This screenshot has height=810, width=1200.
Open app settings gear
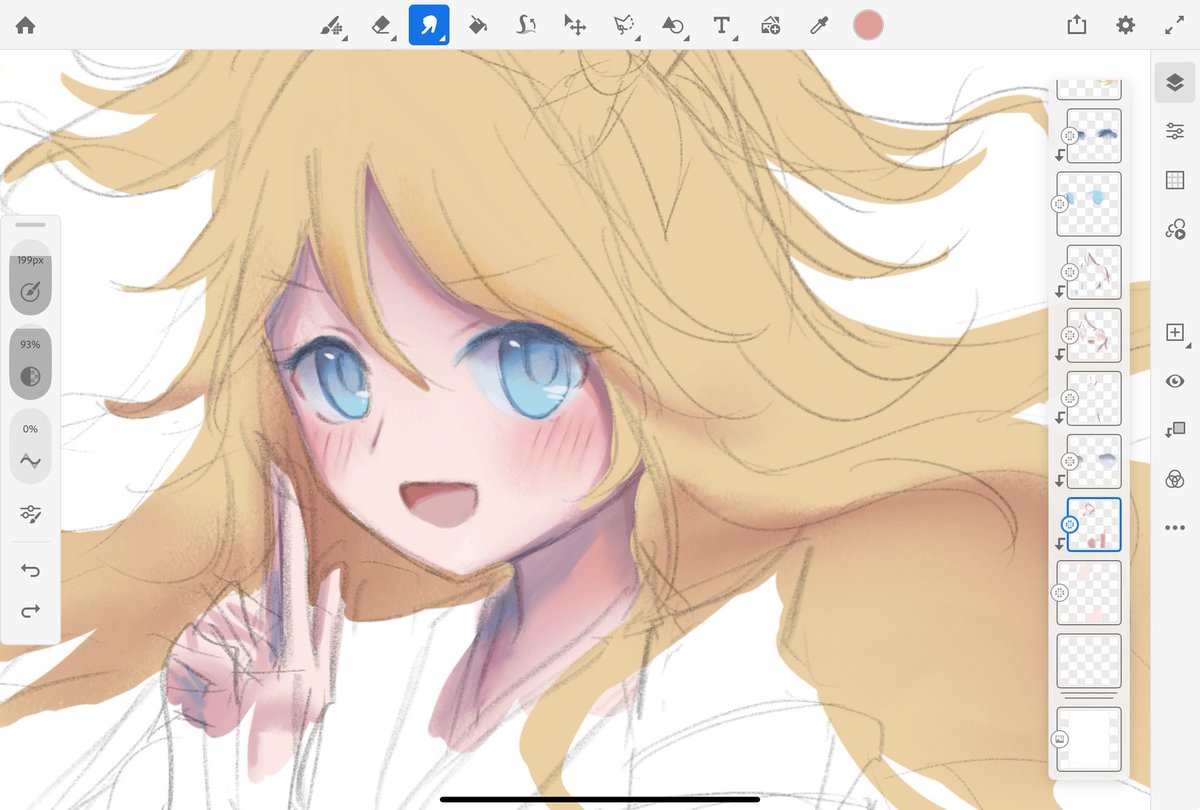point(1126,26)
